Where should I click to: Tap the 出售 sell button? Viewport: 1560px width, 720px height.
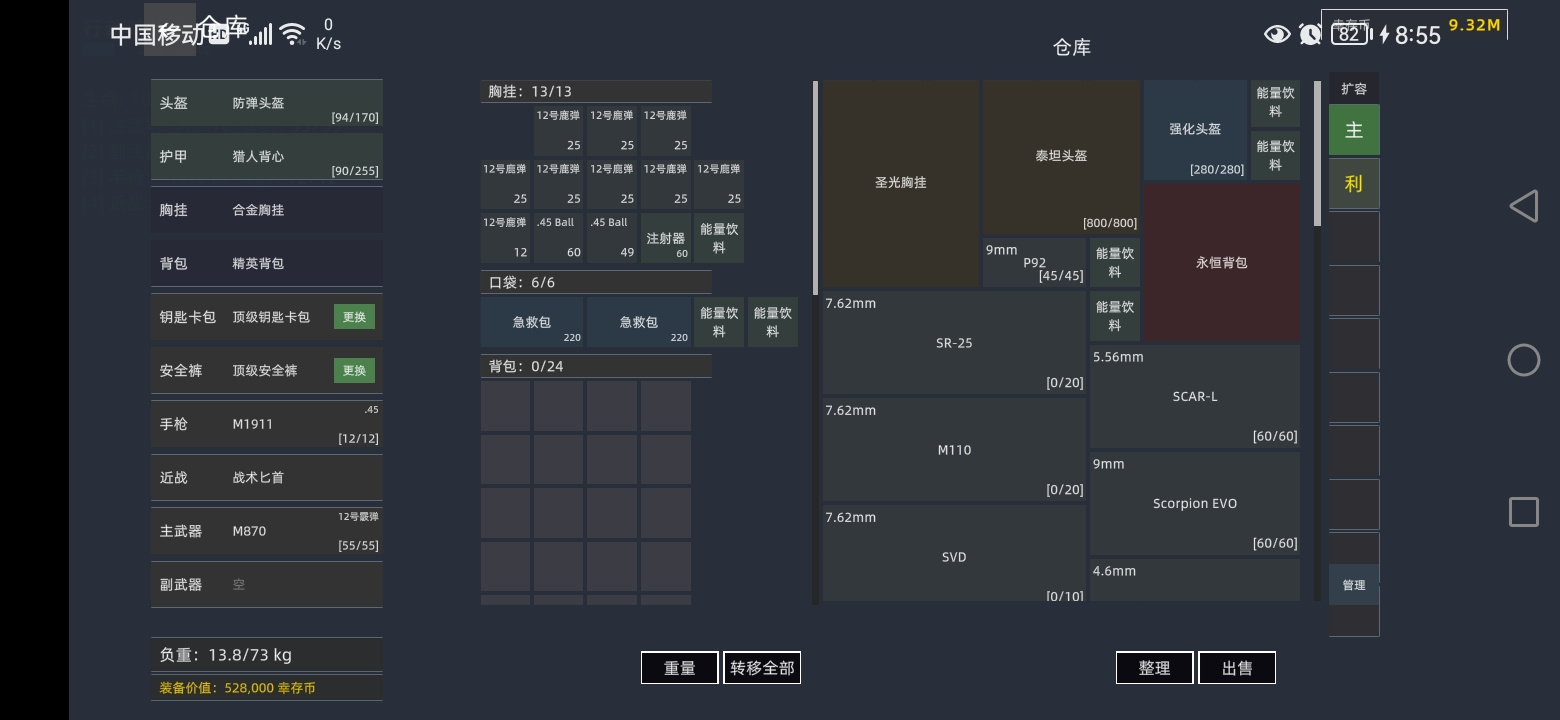point(1237,668)
